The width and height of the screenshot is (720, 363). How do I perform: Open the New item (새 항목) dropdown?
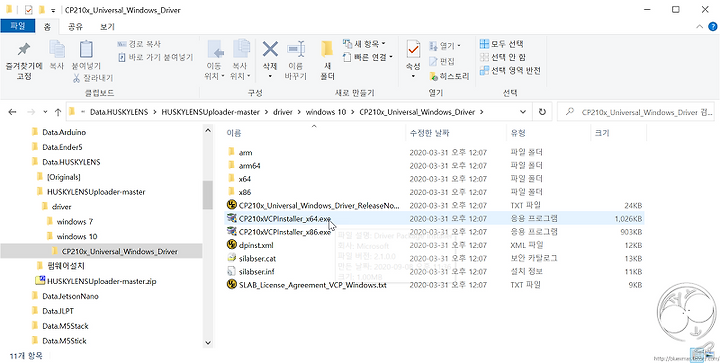(364, 44)
